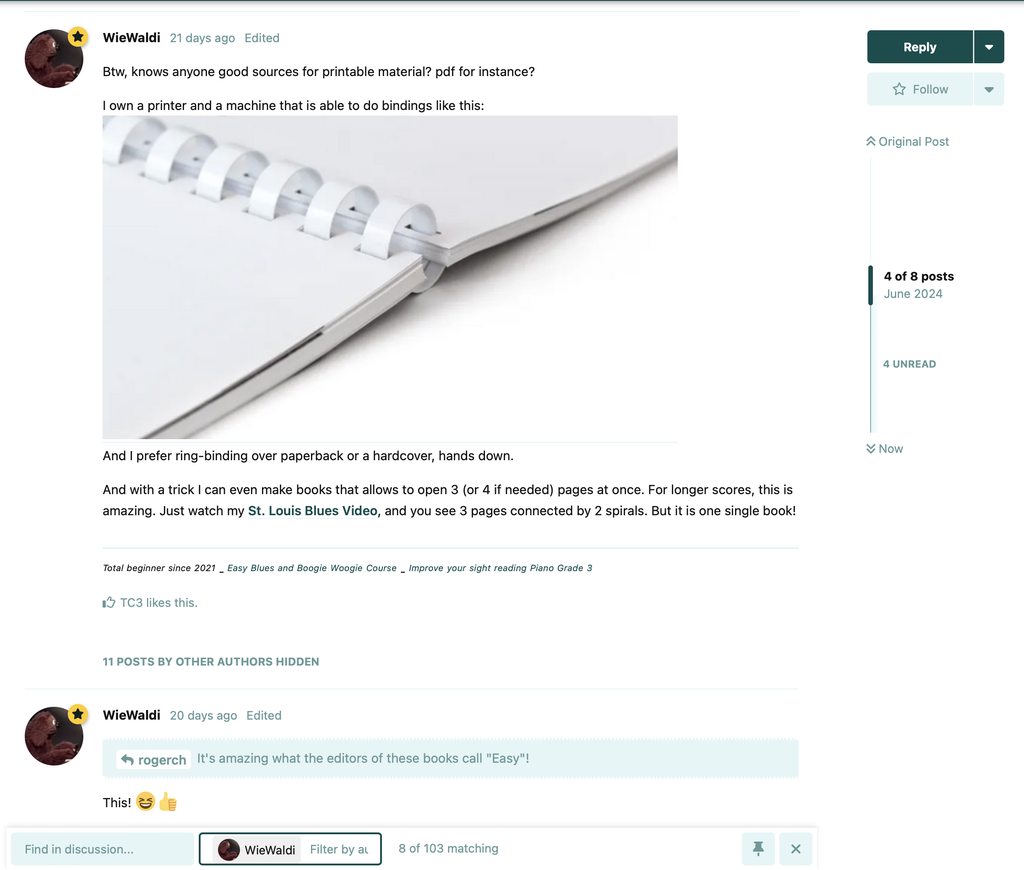Image resolution: width=1024 pixels, height=870 pixels.
Task: Jump to Now at scrubber bottom
Action: coord(884,449)
